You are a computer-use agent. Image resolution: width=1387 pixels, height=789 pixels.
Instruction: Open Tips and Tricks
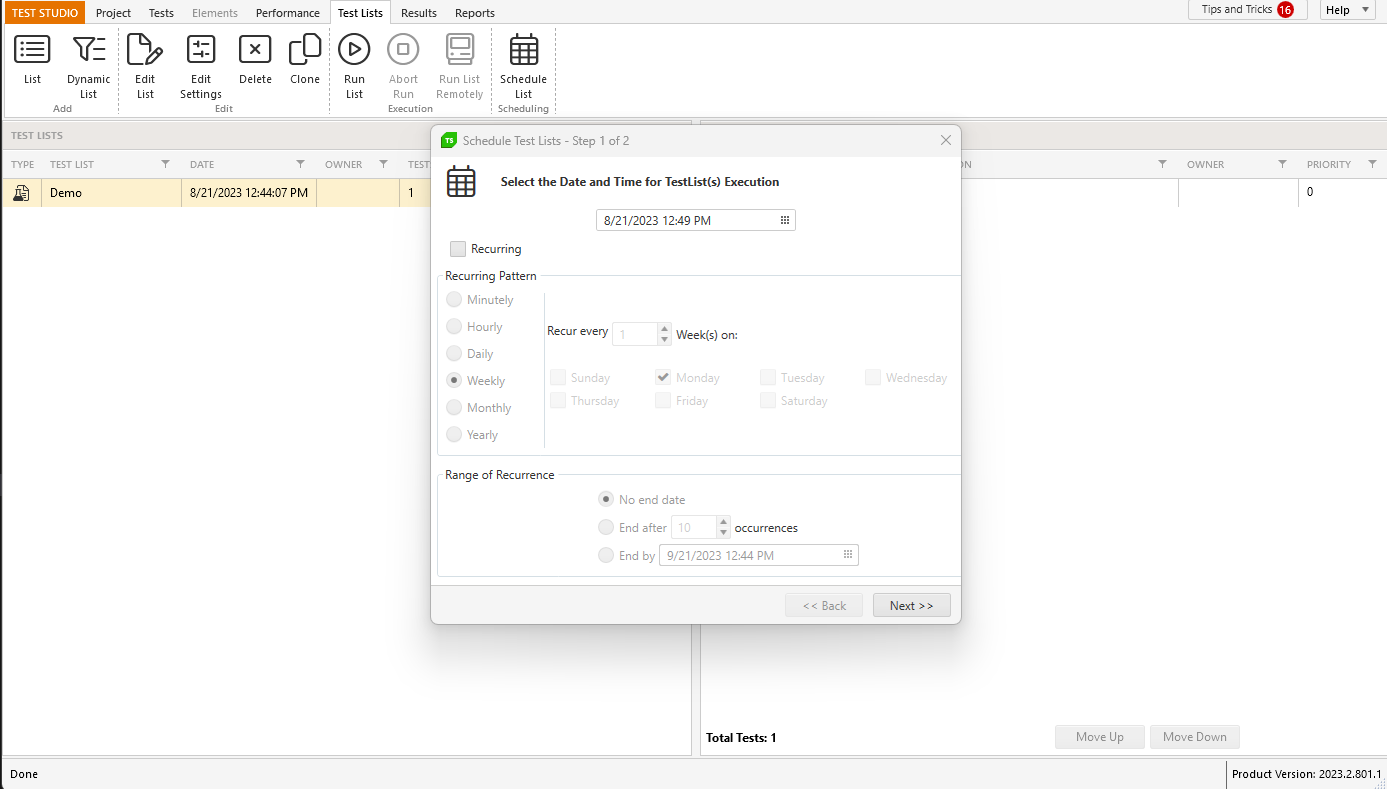pyautogui.click(x=1248, y=10)
